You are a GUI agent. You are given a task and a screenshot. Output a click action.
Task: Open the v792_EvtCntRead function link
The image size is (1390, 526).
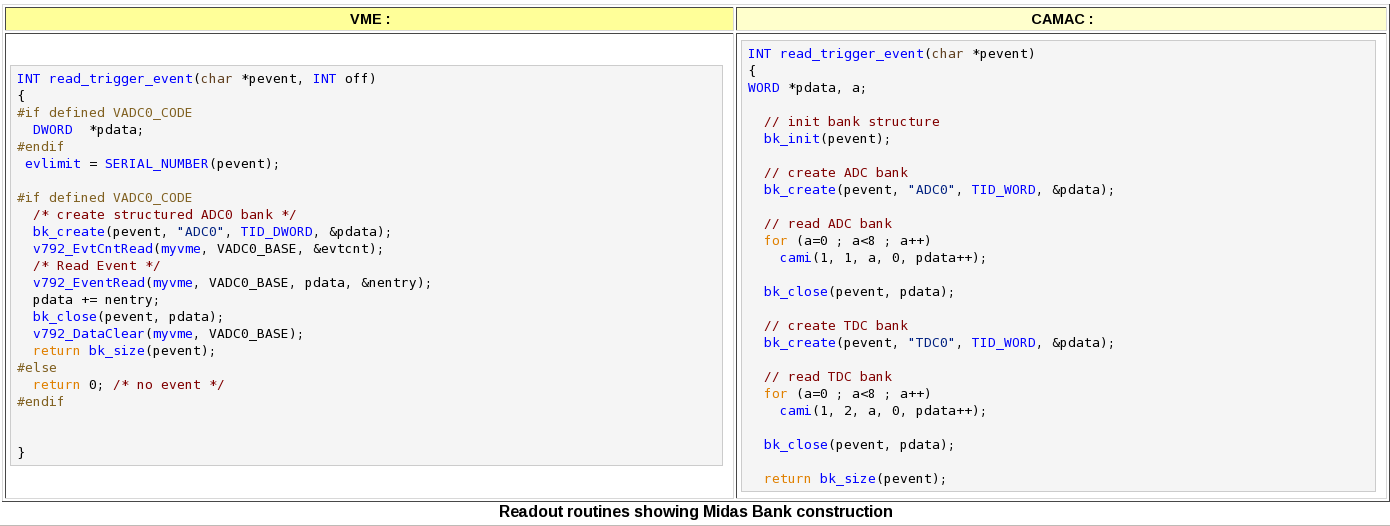point(93,248)
